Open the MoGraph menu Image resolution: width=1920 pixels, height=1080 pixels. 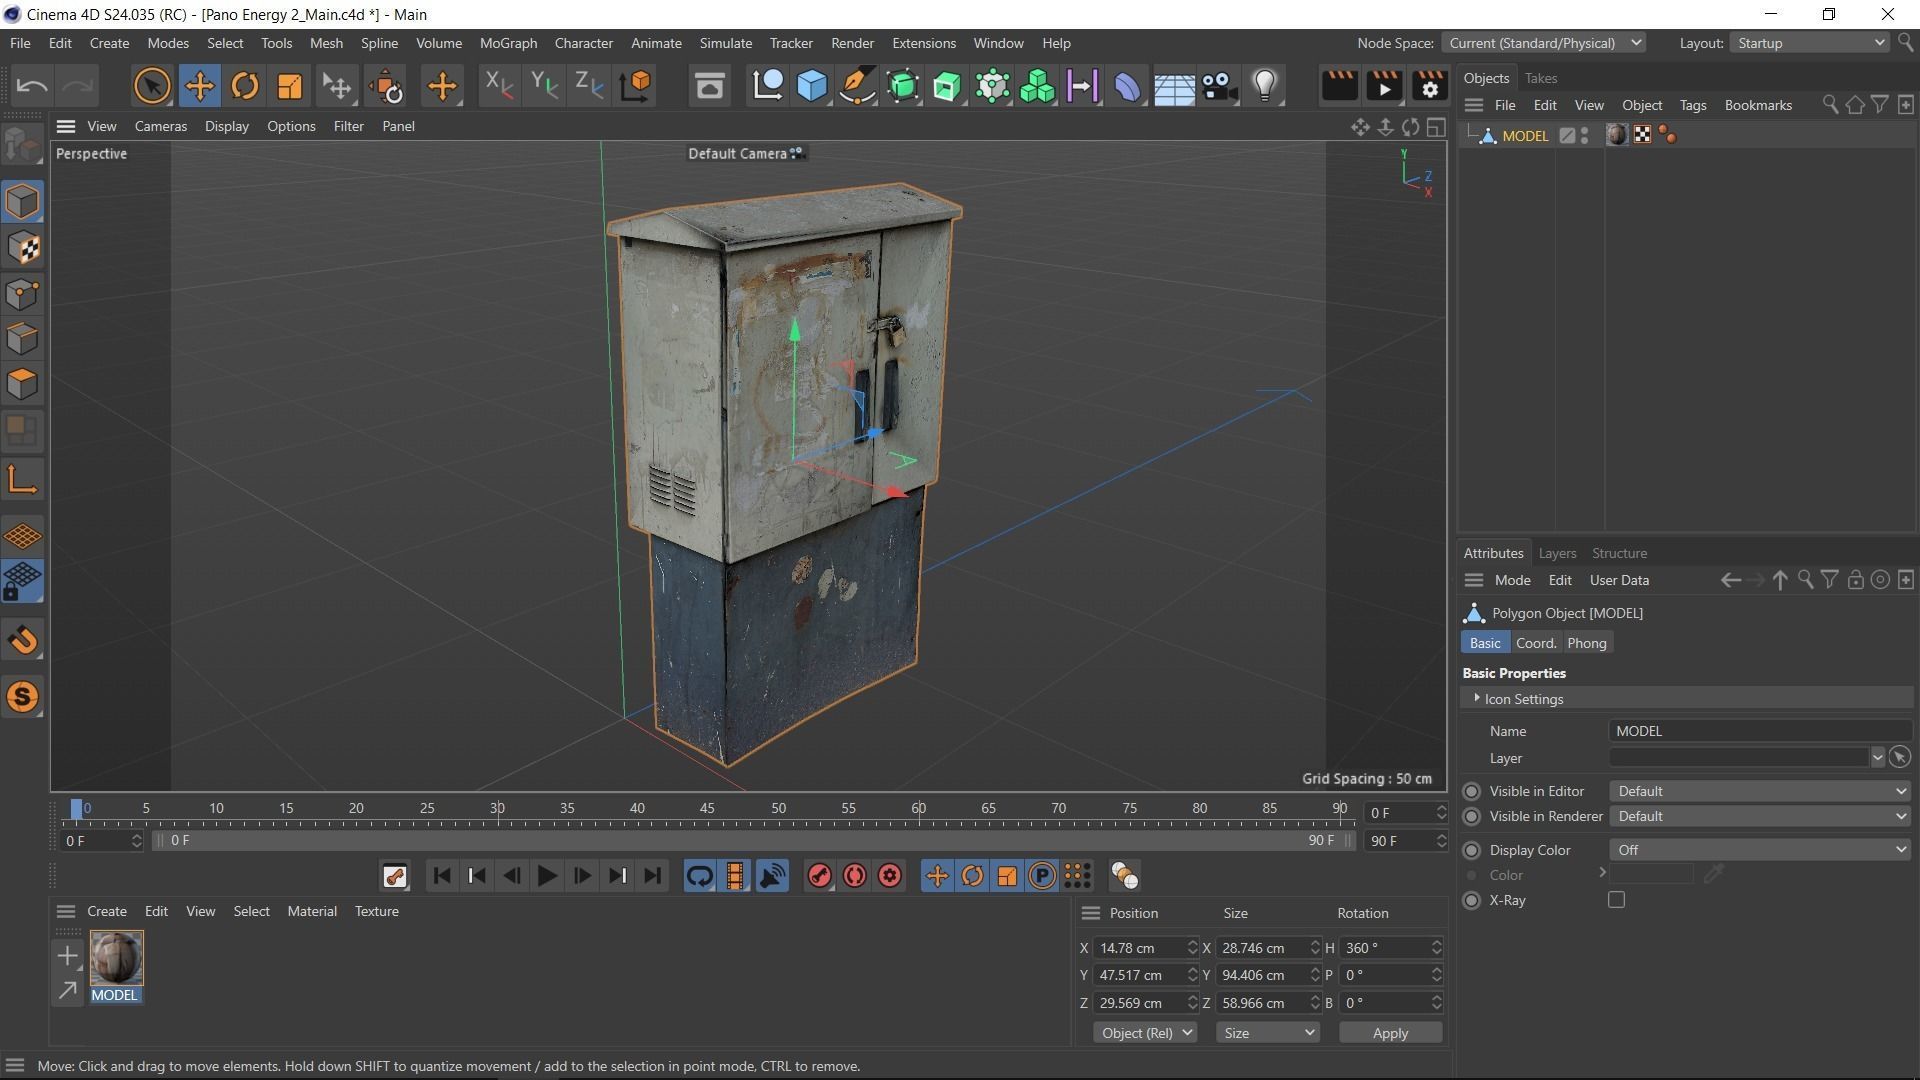click(x=508, y=43)
